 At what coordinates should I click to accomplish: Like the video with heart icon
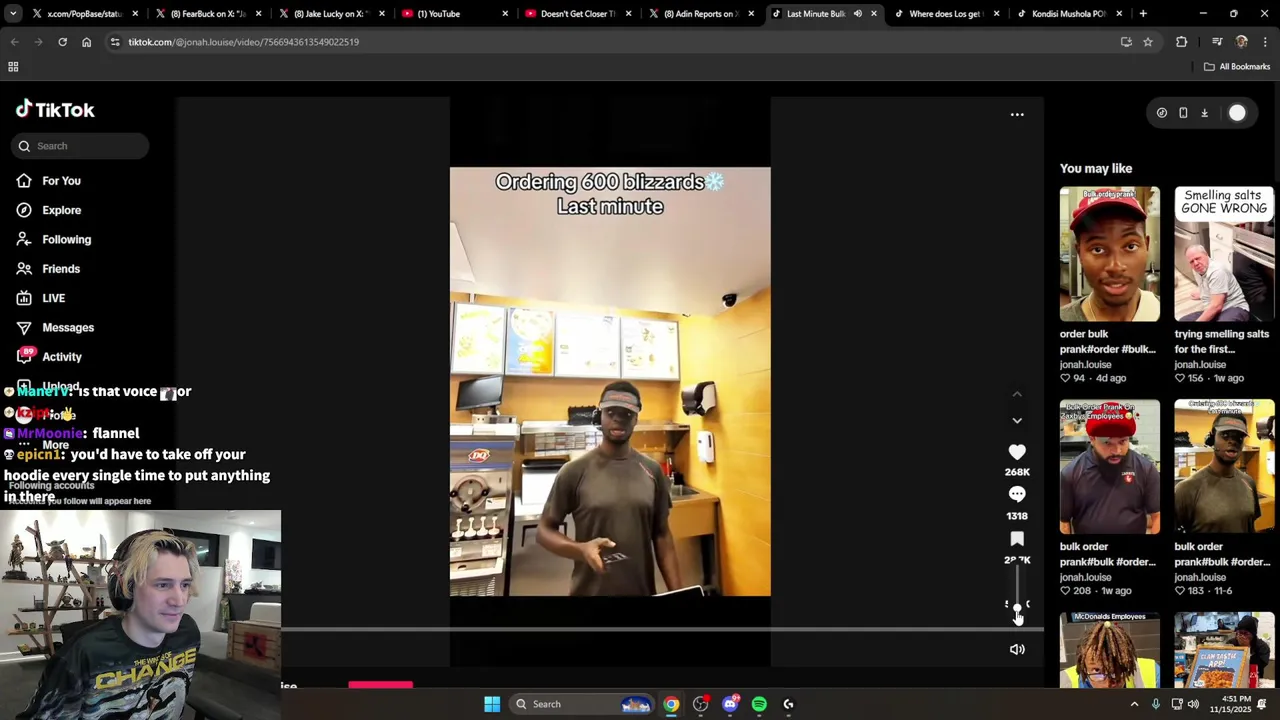[1017, 452]
